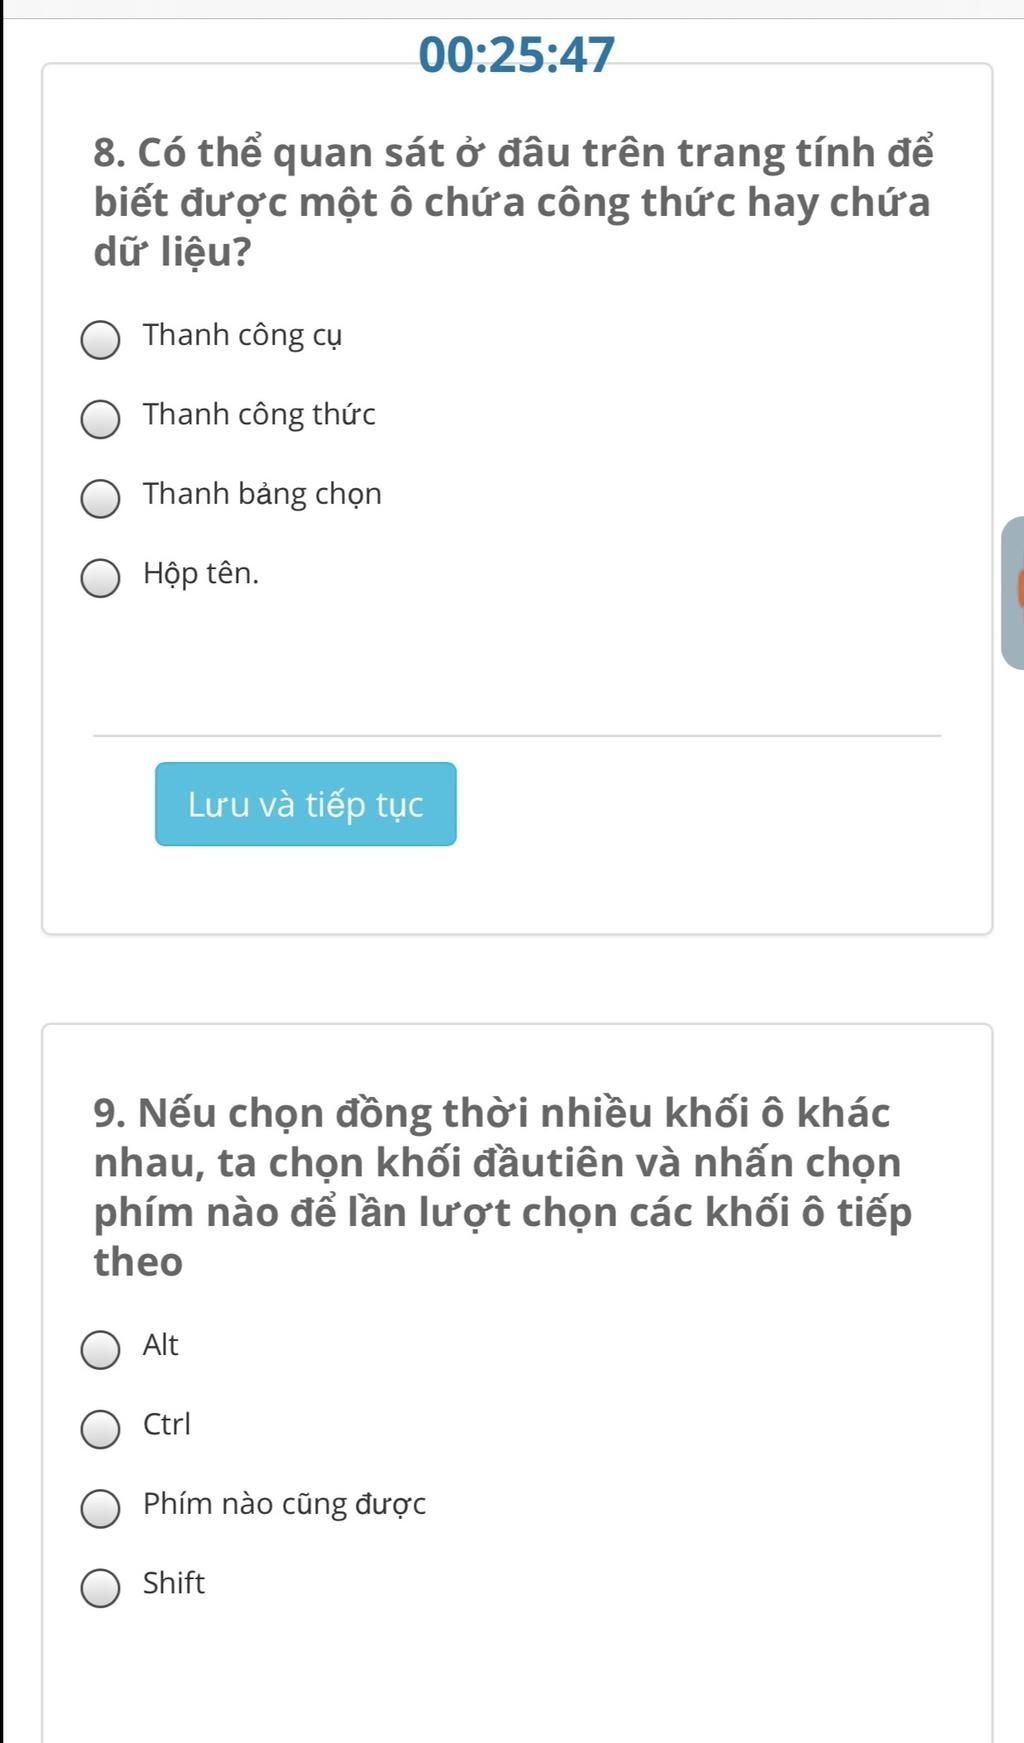This screenshot has width=1024, height=1743.
Task: Click the "Thanh bảng chọn" answer label text
Action: tap(262, 494)
